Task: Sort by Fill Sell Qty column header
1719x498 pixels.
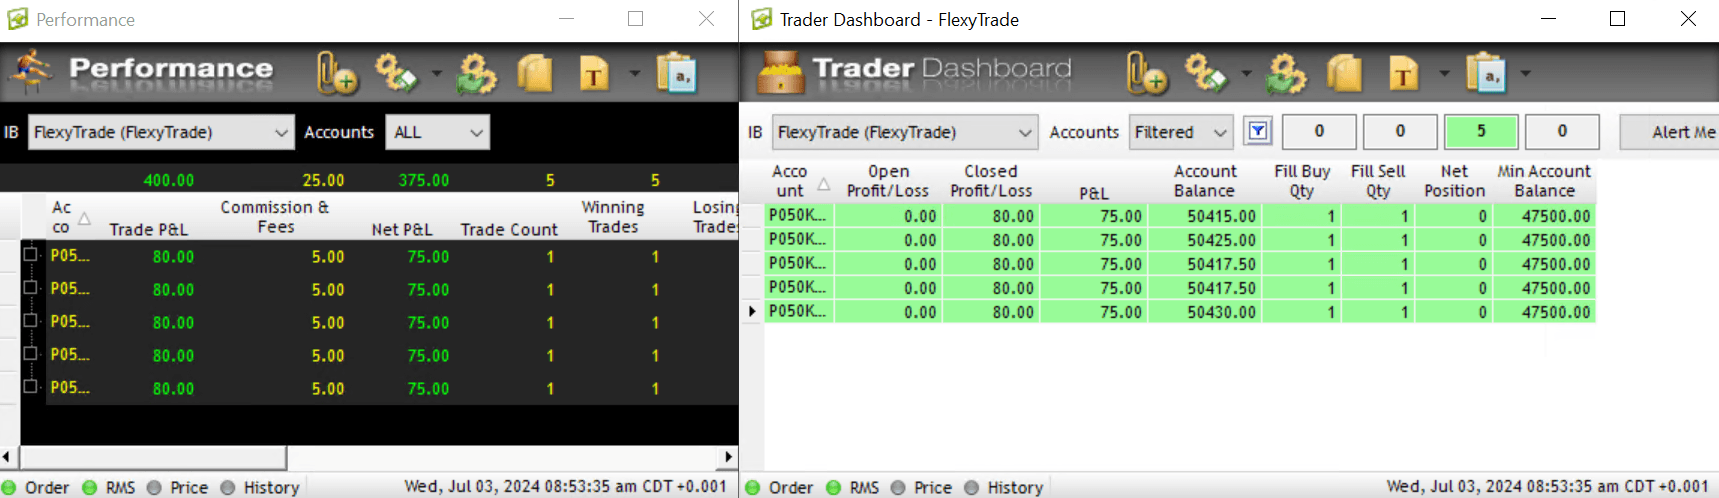Action: point(1378,181)
